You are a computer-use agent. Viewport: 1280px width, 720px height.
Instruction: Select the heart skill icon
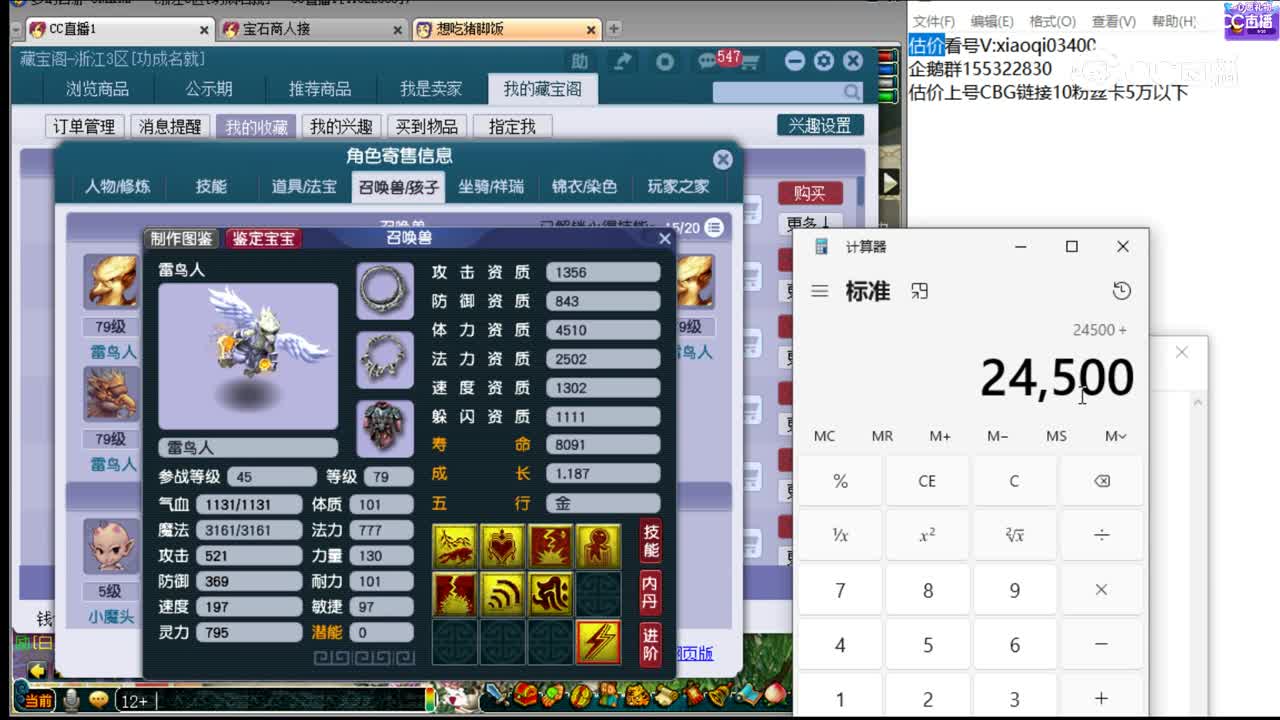(502, 546)
